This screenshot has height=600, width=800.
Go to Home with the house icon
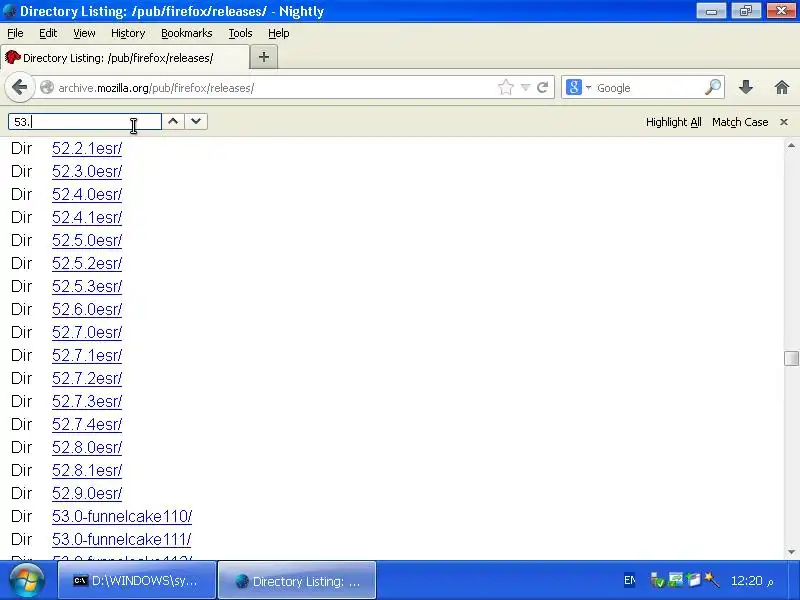782,88
